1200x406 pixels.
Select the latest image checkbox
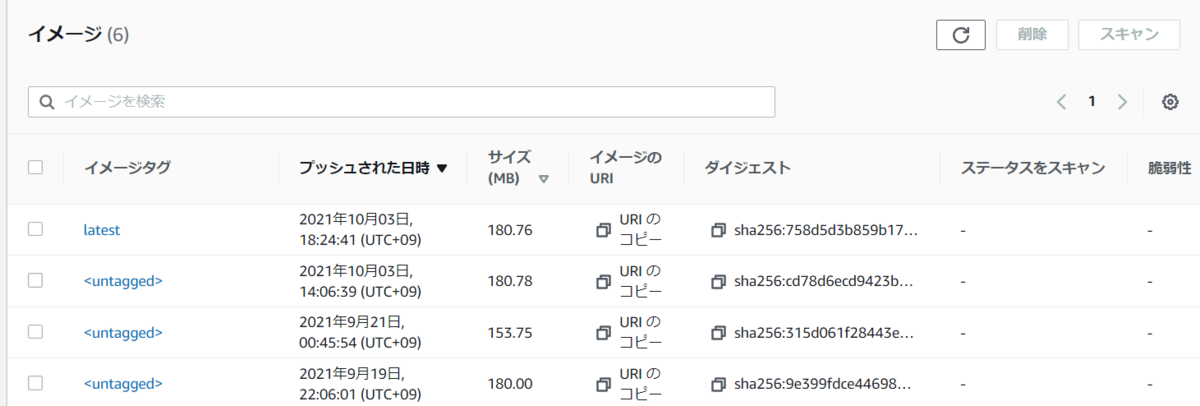(35, 229)
